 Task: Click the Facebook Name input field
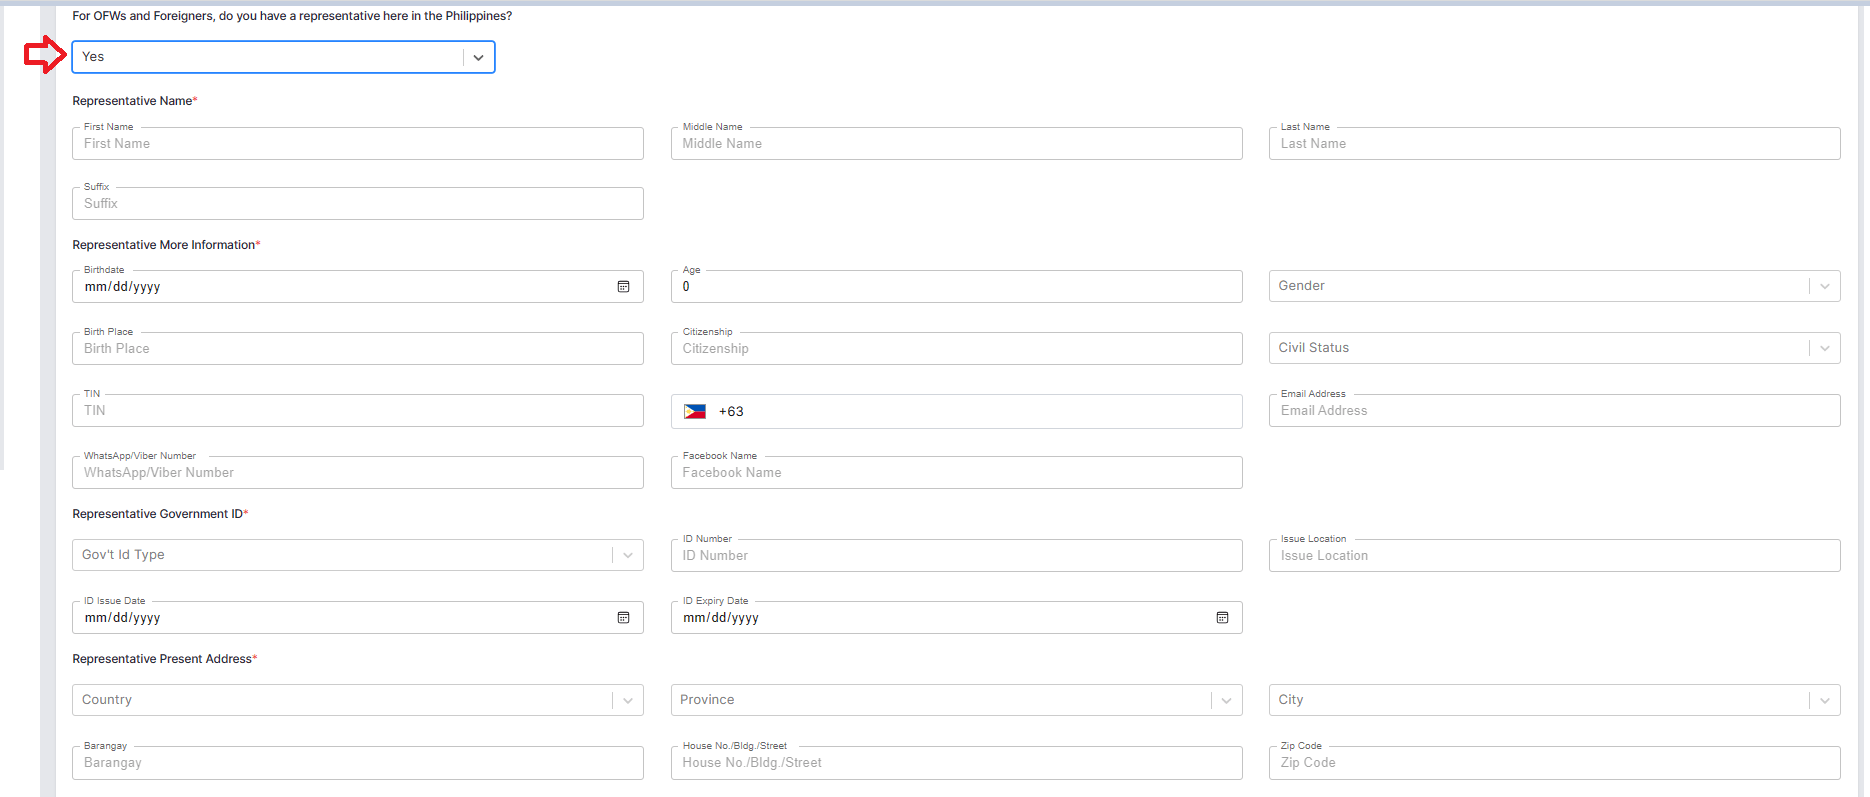point(956,473)
